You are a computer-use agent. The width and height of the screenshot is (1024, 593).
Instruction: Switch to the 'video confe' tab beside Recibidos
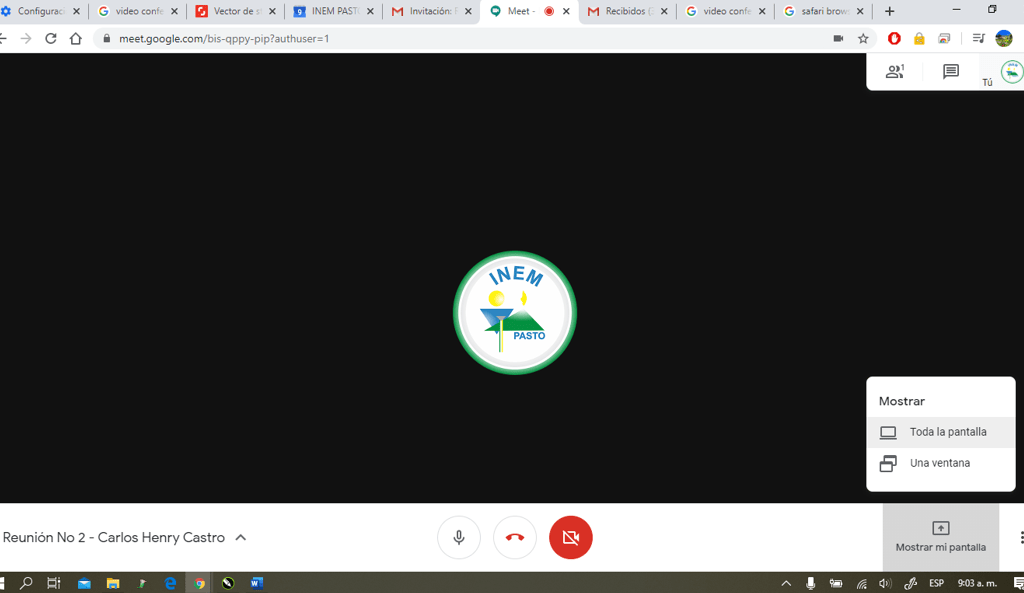pos(726,11)
